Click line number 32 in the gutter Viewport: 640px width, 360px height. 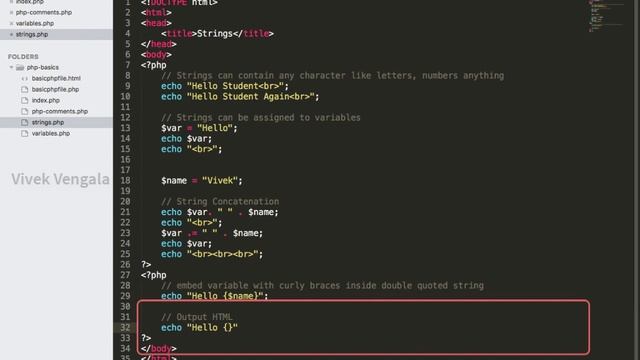[x=125, y=327]
